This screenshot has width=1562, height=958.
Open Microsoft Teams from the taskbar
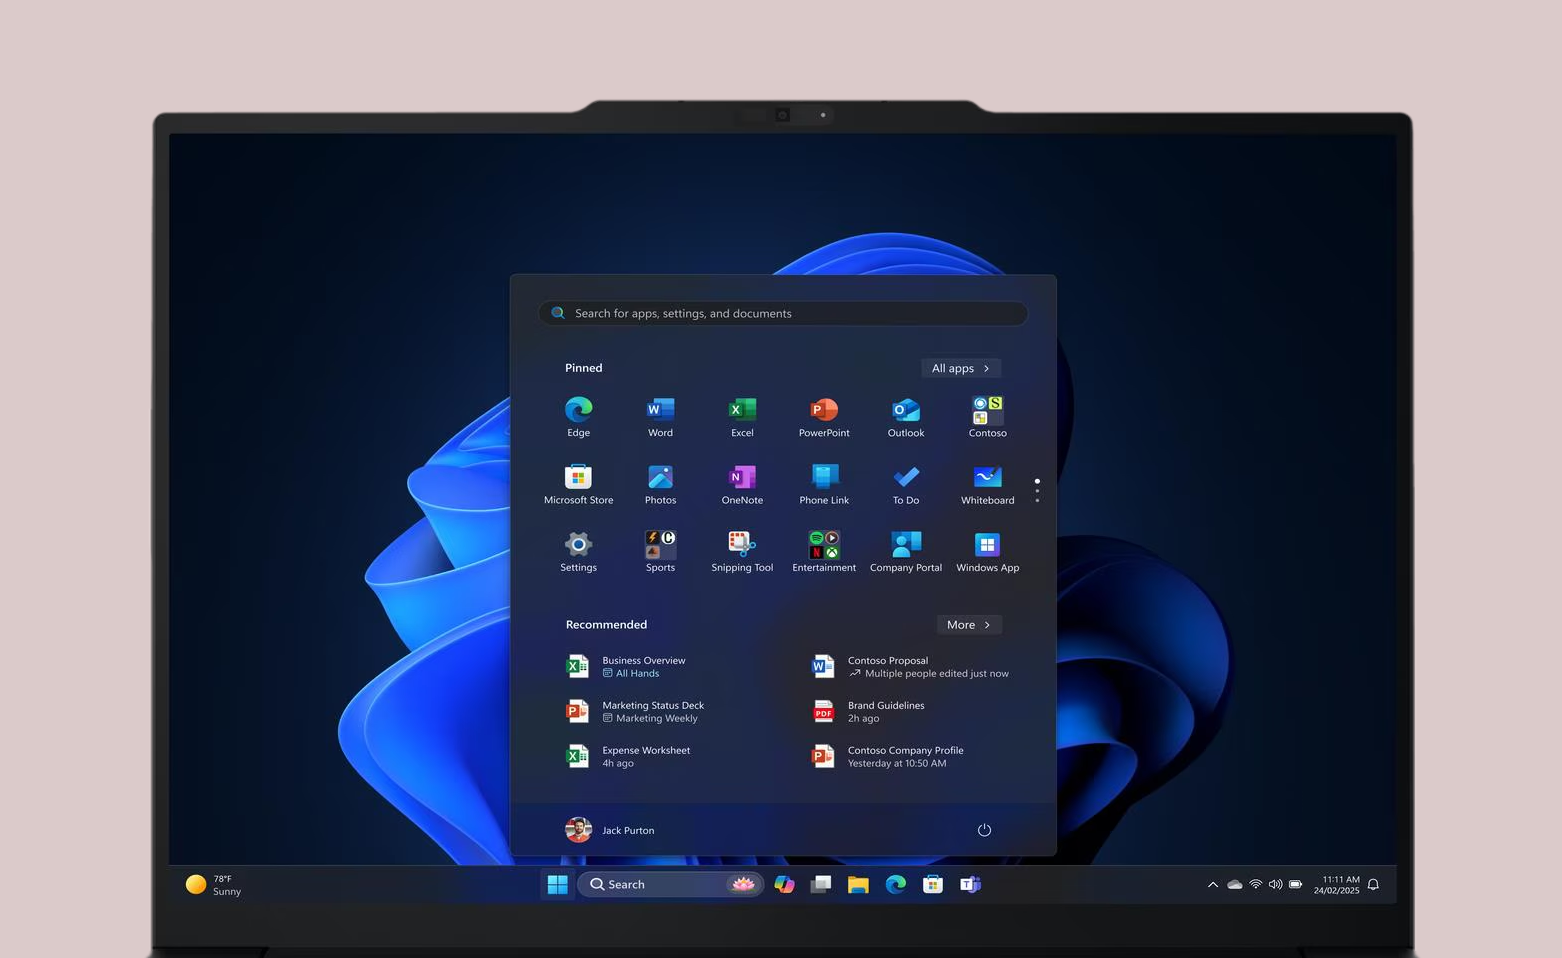pos(970,885)
